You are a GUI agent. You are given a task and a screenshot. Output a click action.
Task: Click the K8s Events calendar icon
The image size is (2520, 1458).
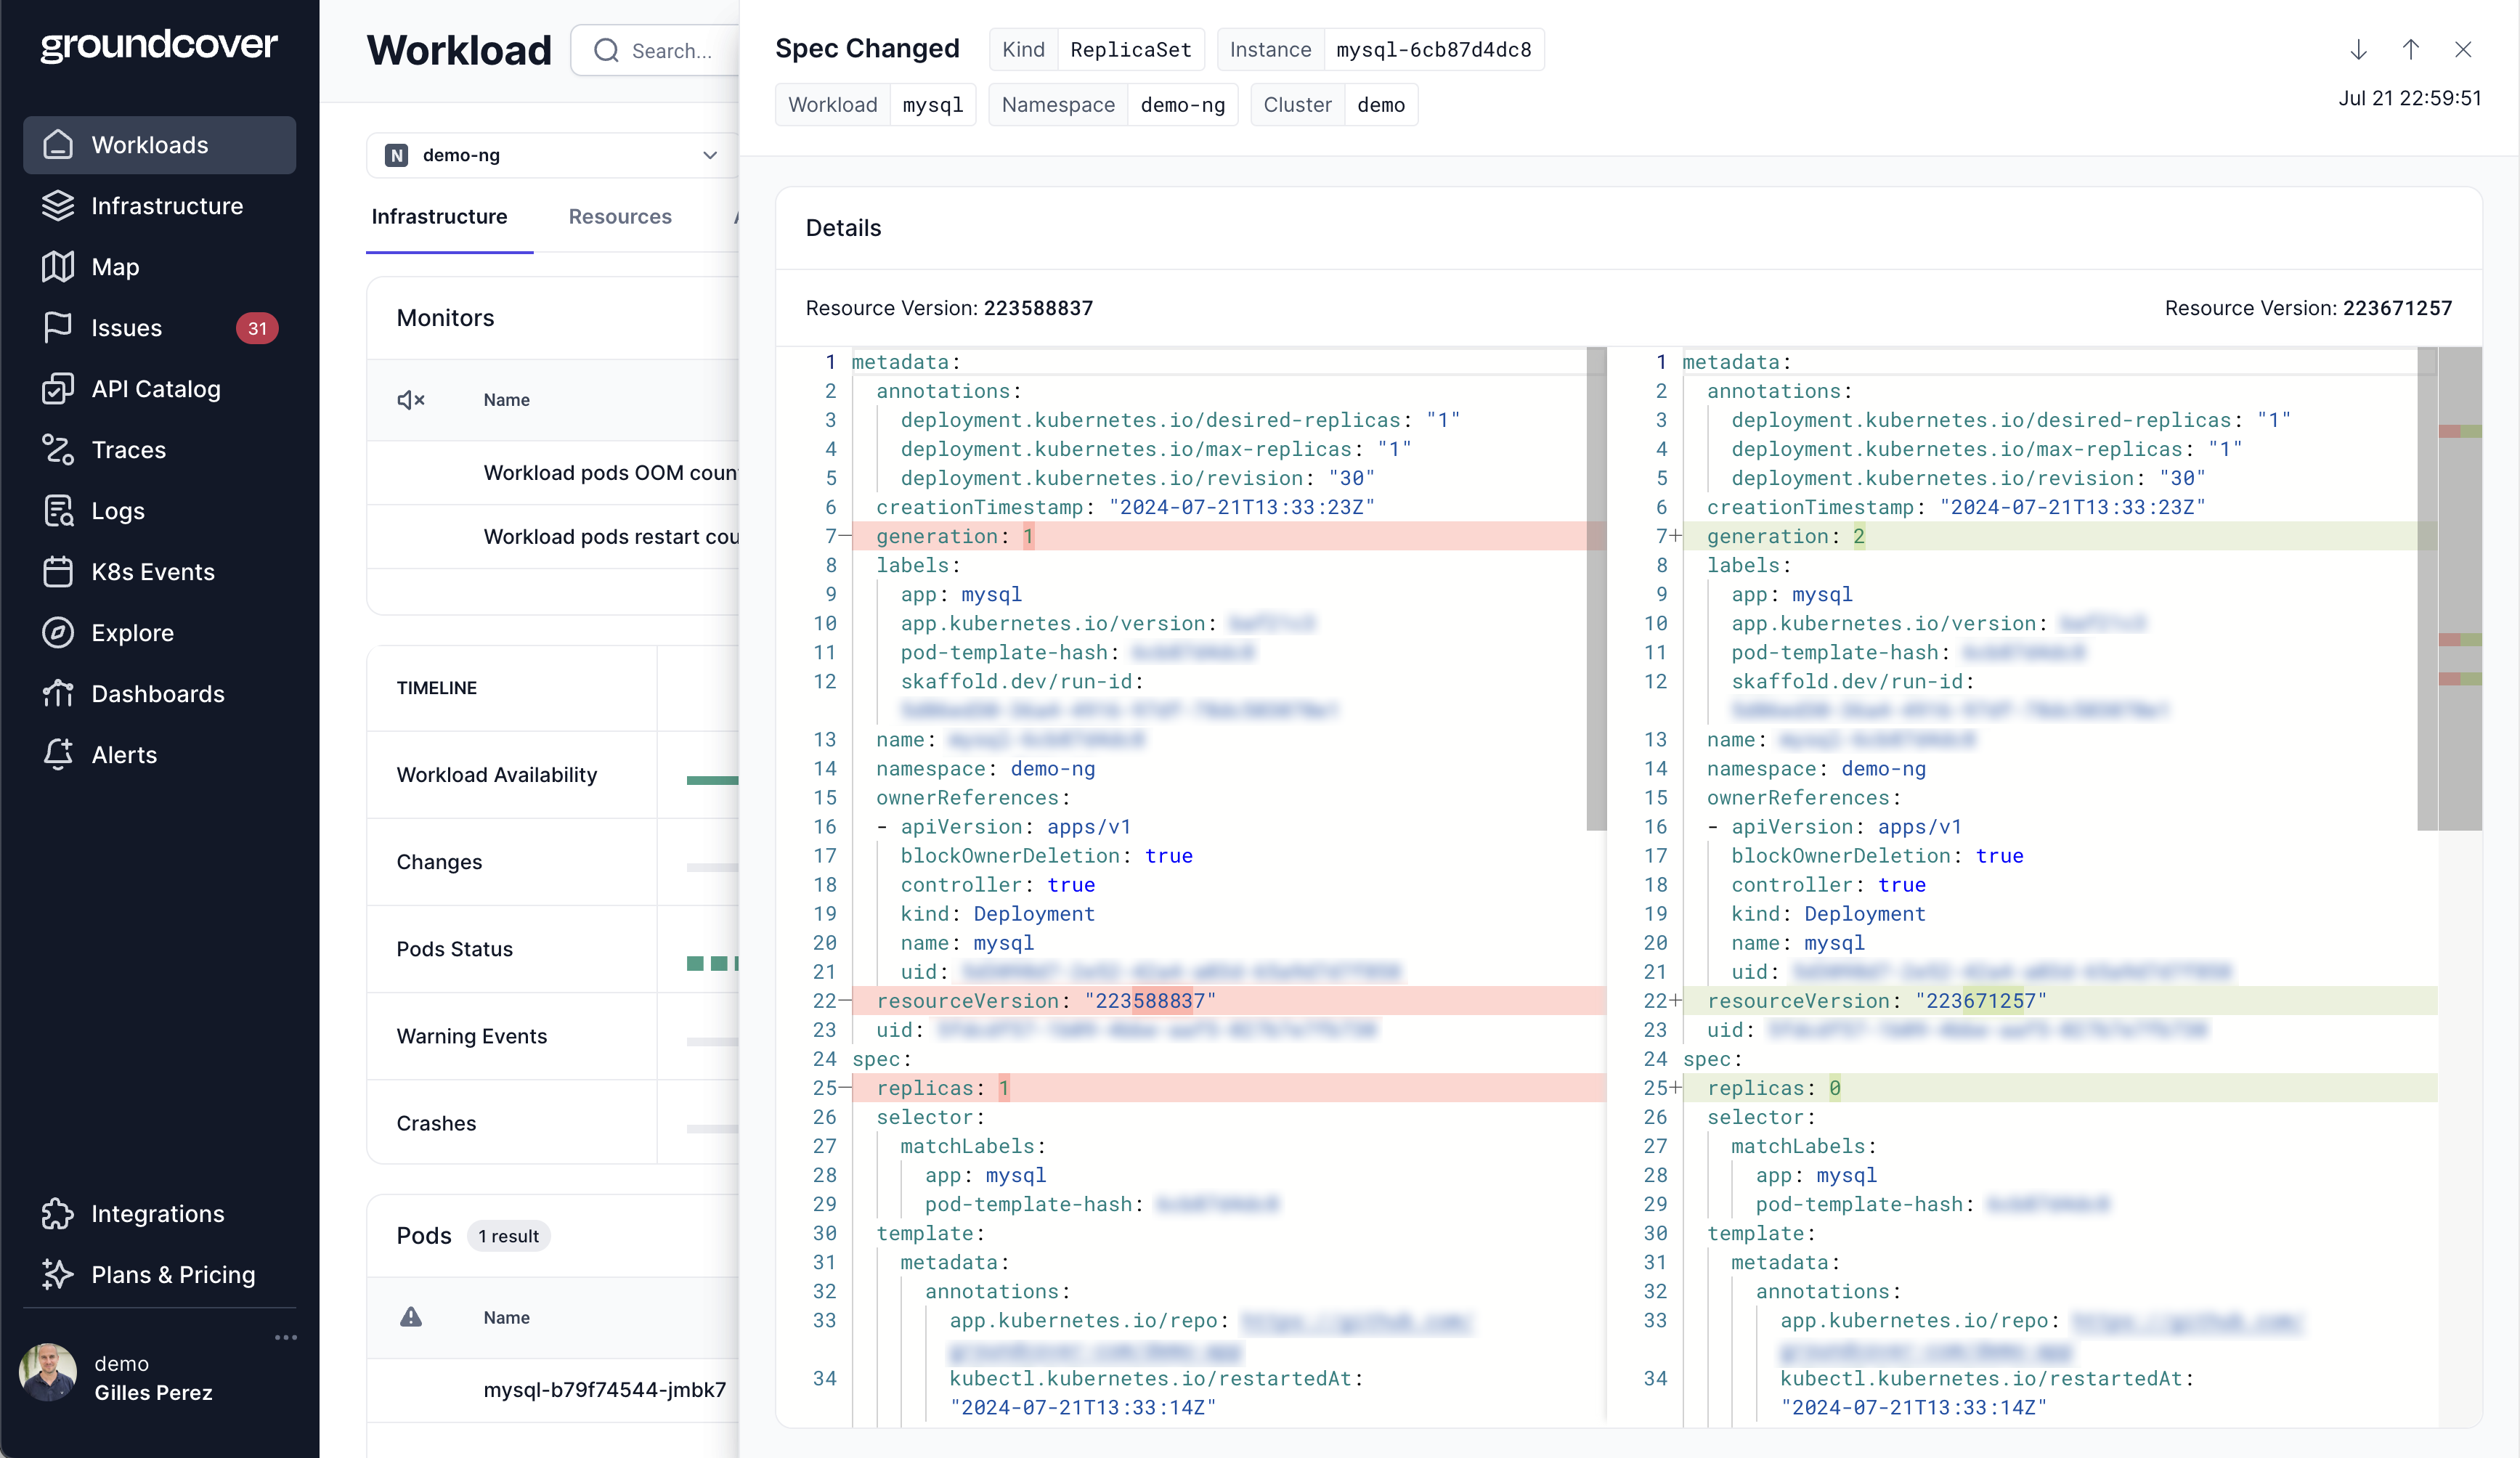(x=58, y=572)
